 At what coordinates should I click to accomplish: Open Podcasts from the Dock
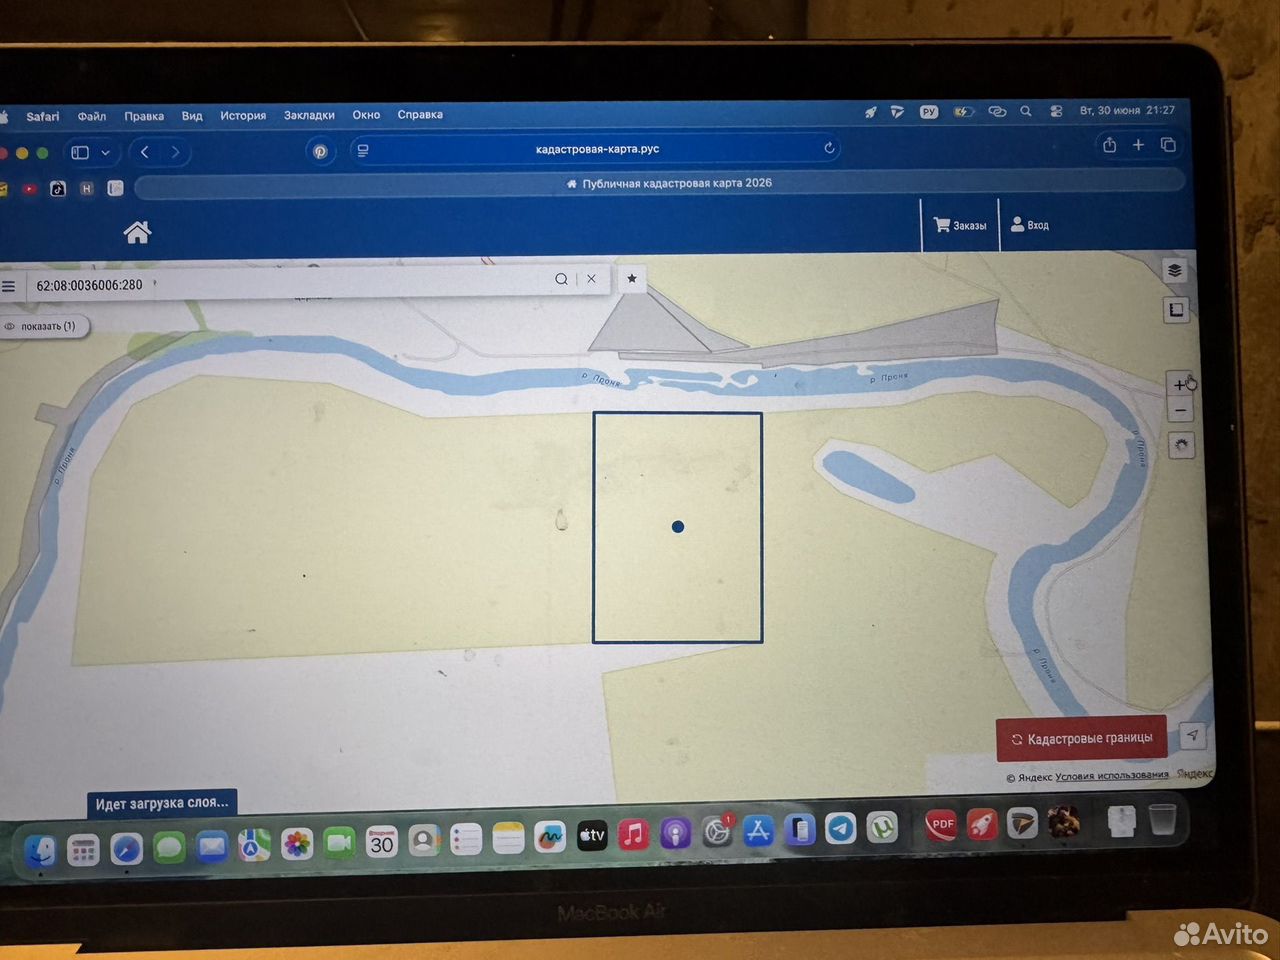pyautogui.click(x=675, y=833)
